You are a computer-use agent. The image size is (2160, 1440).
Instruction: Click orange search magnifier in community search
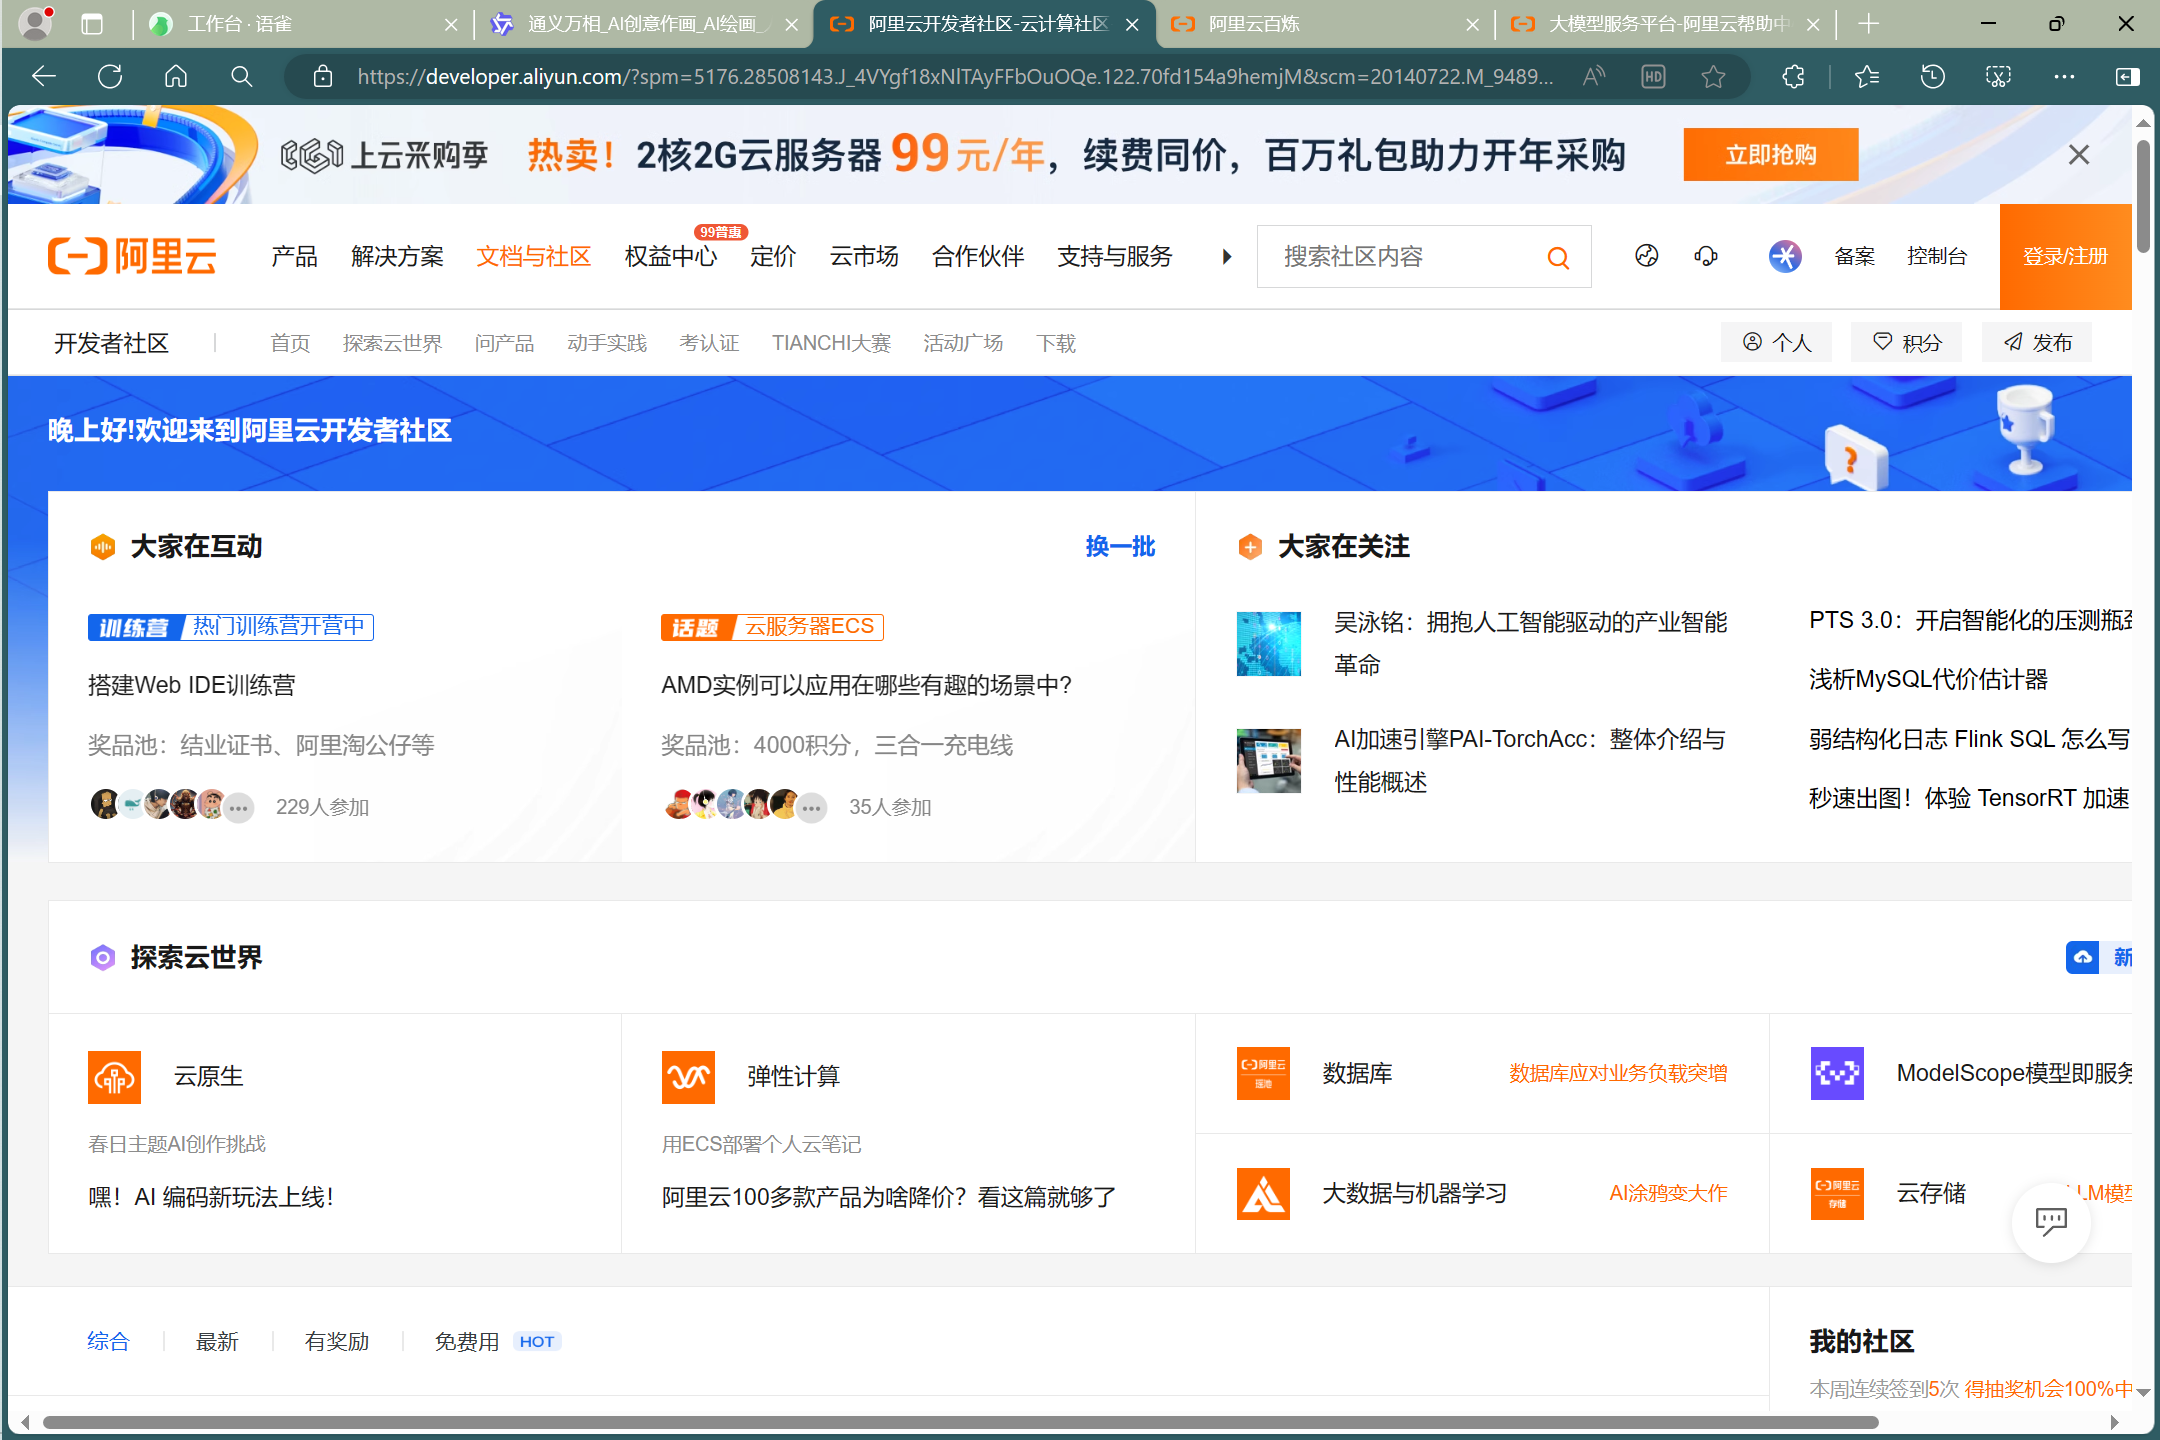pyautogui.click(x=1558, y=258)
